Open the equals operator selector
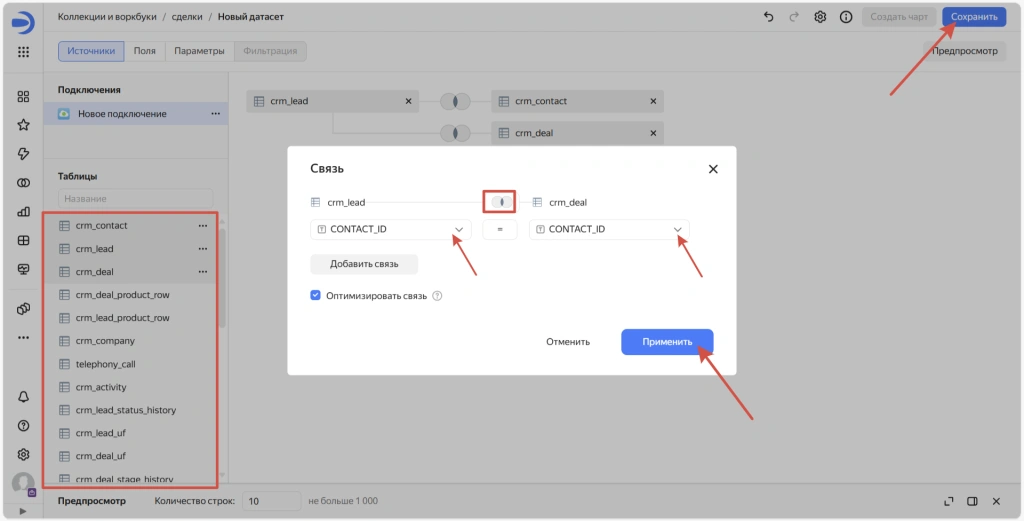Screen dimensions: 1024x521 pos(499,230)
